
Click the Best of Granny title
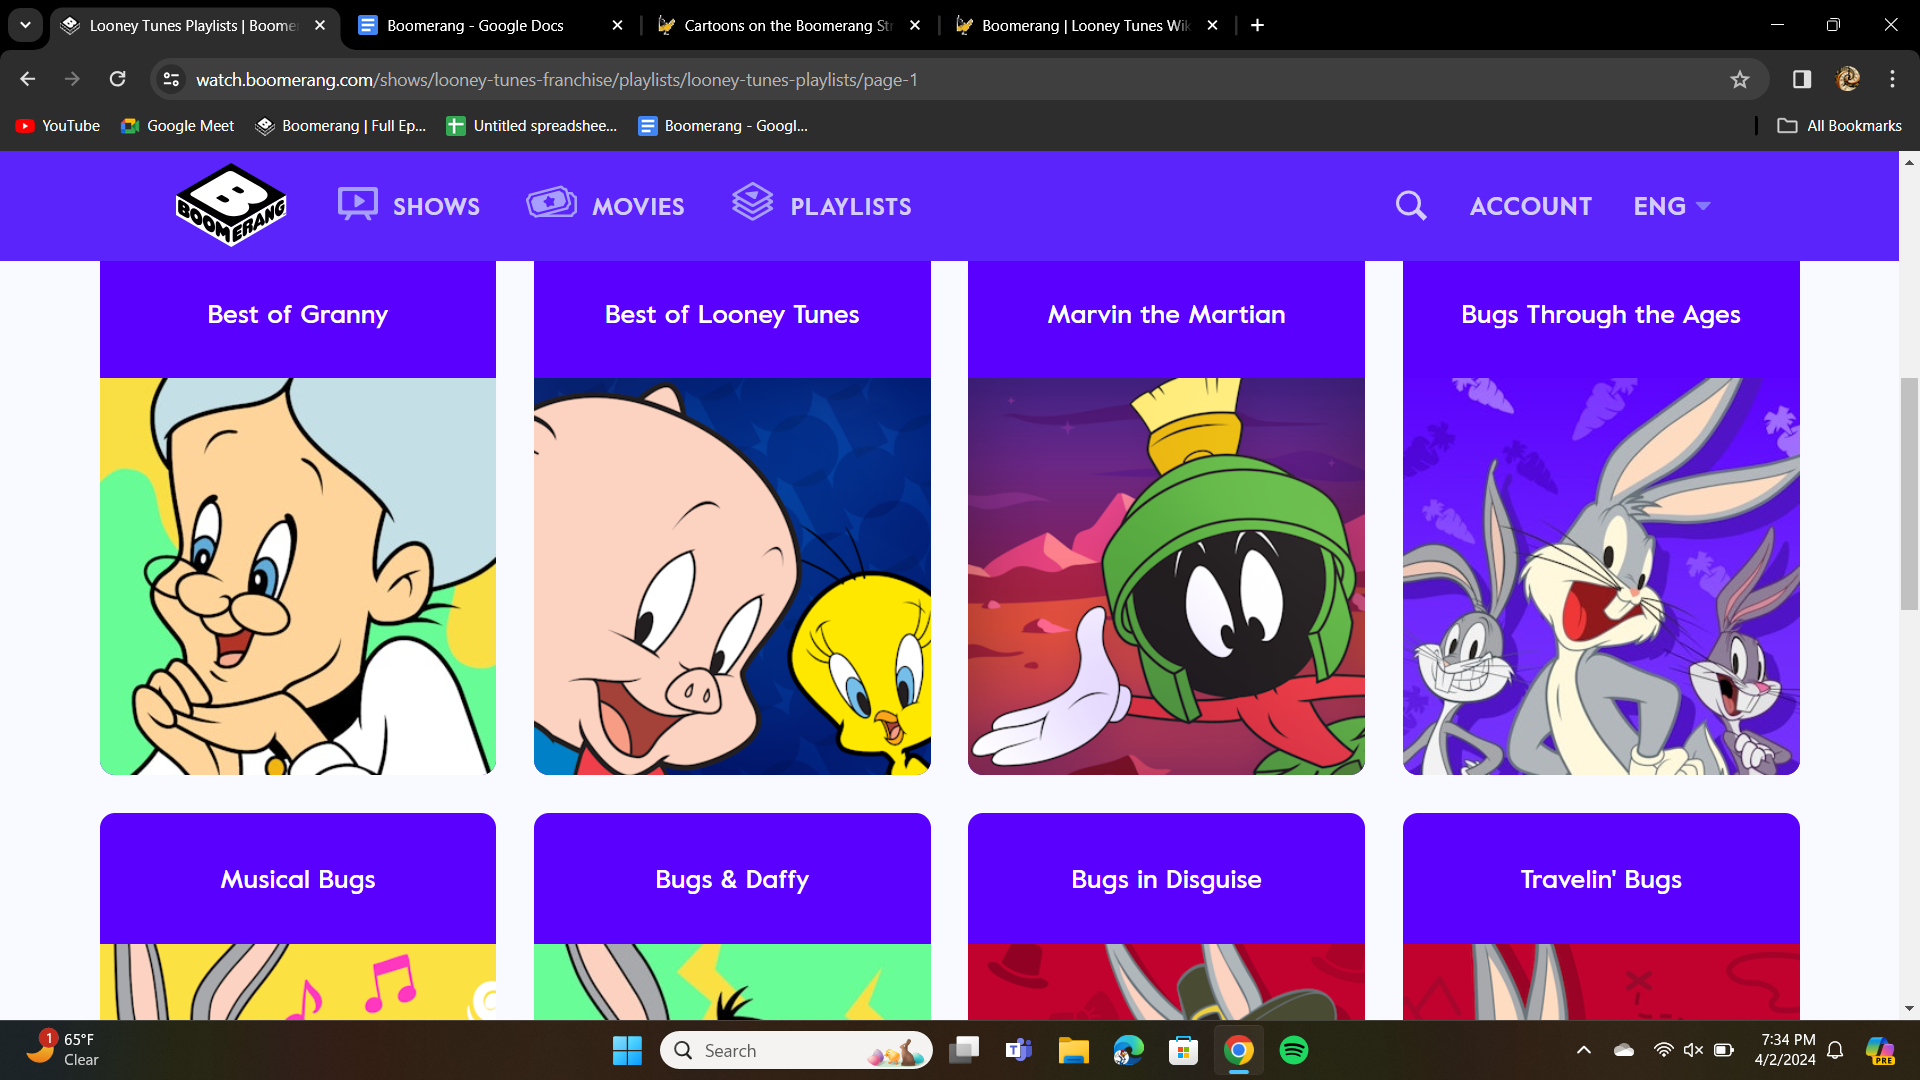[x=298, y=315]
